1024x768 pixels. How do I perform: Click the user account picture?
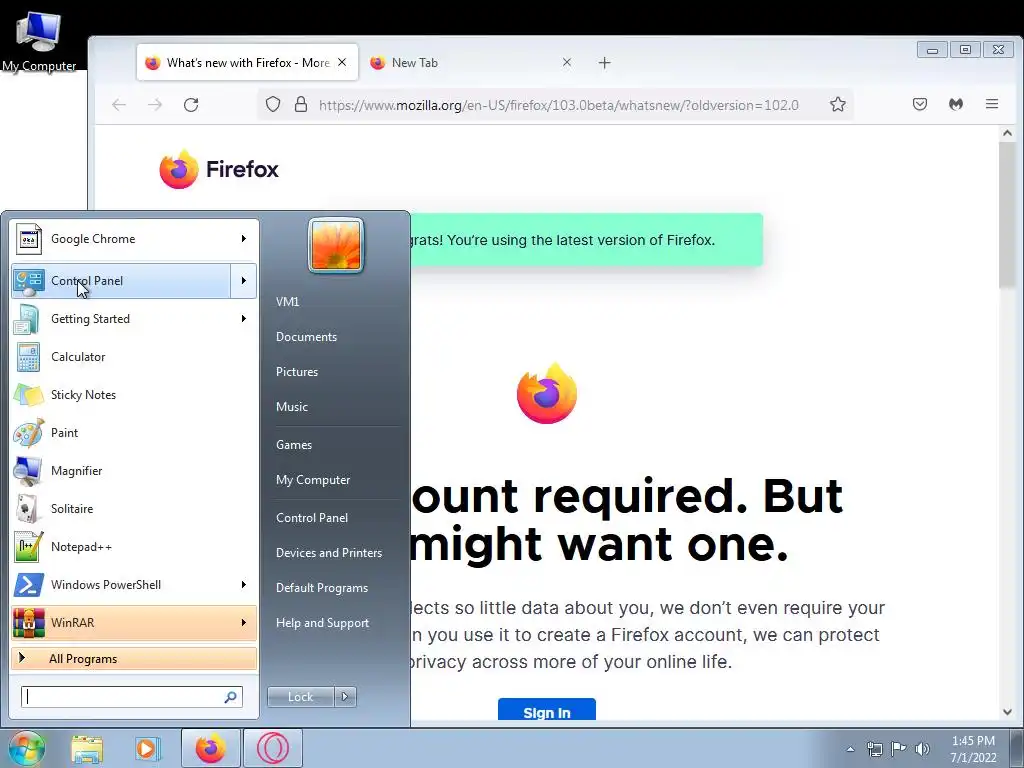coord(336,245)
